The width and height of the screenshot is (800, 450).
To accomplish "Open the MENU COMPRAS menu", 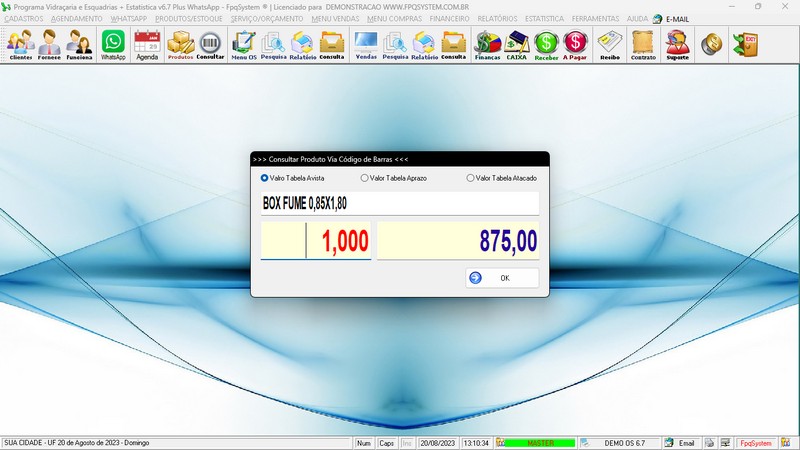I will pyautogui.click(x=394, y=19).
